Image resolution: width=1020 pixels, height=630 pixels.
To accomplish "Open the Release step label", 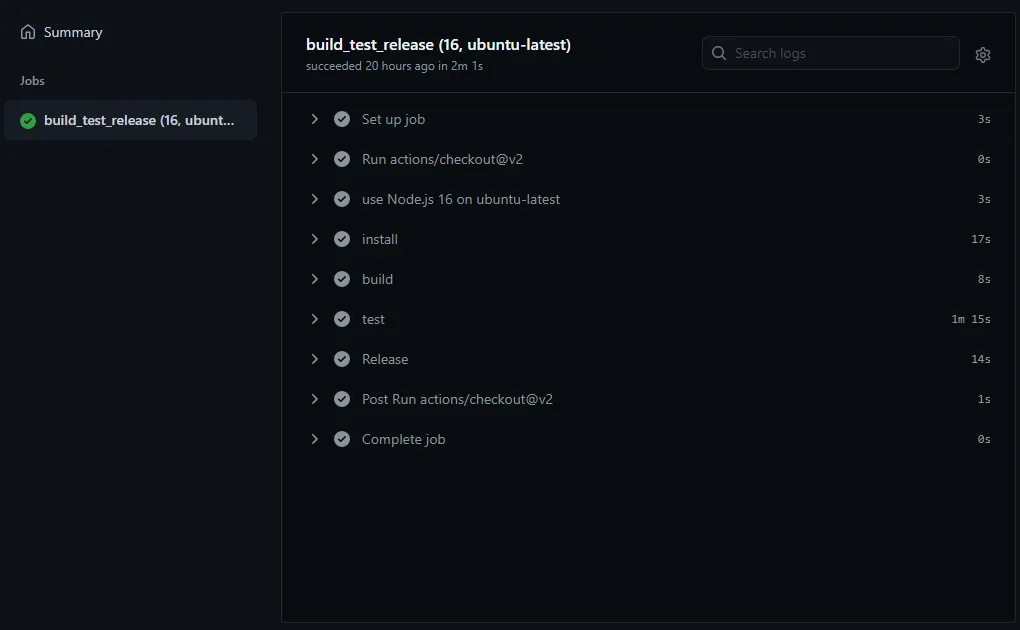I will pos(385,359).
